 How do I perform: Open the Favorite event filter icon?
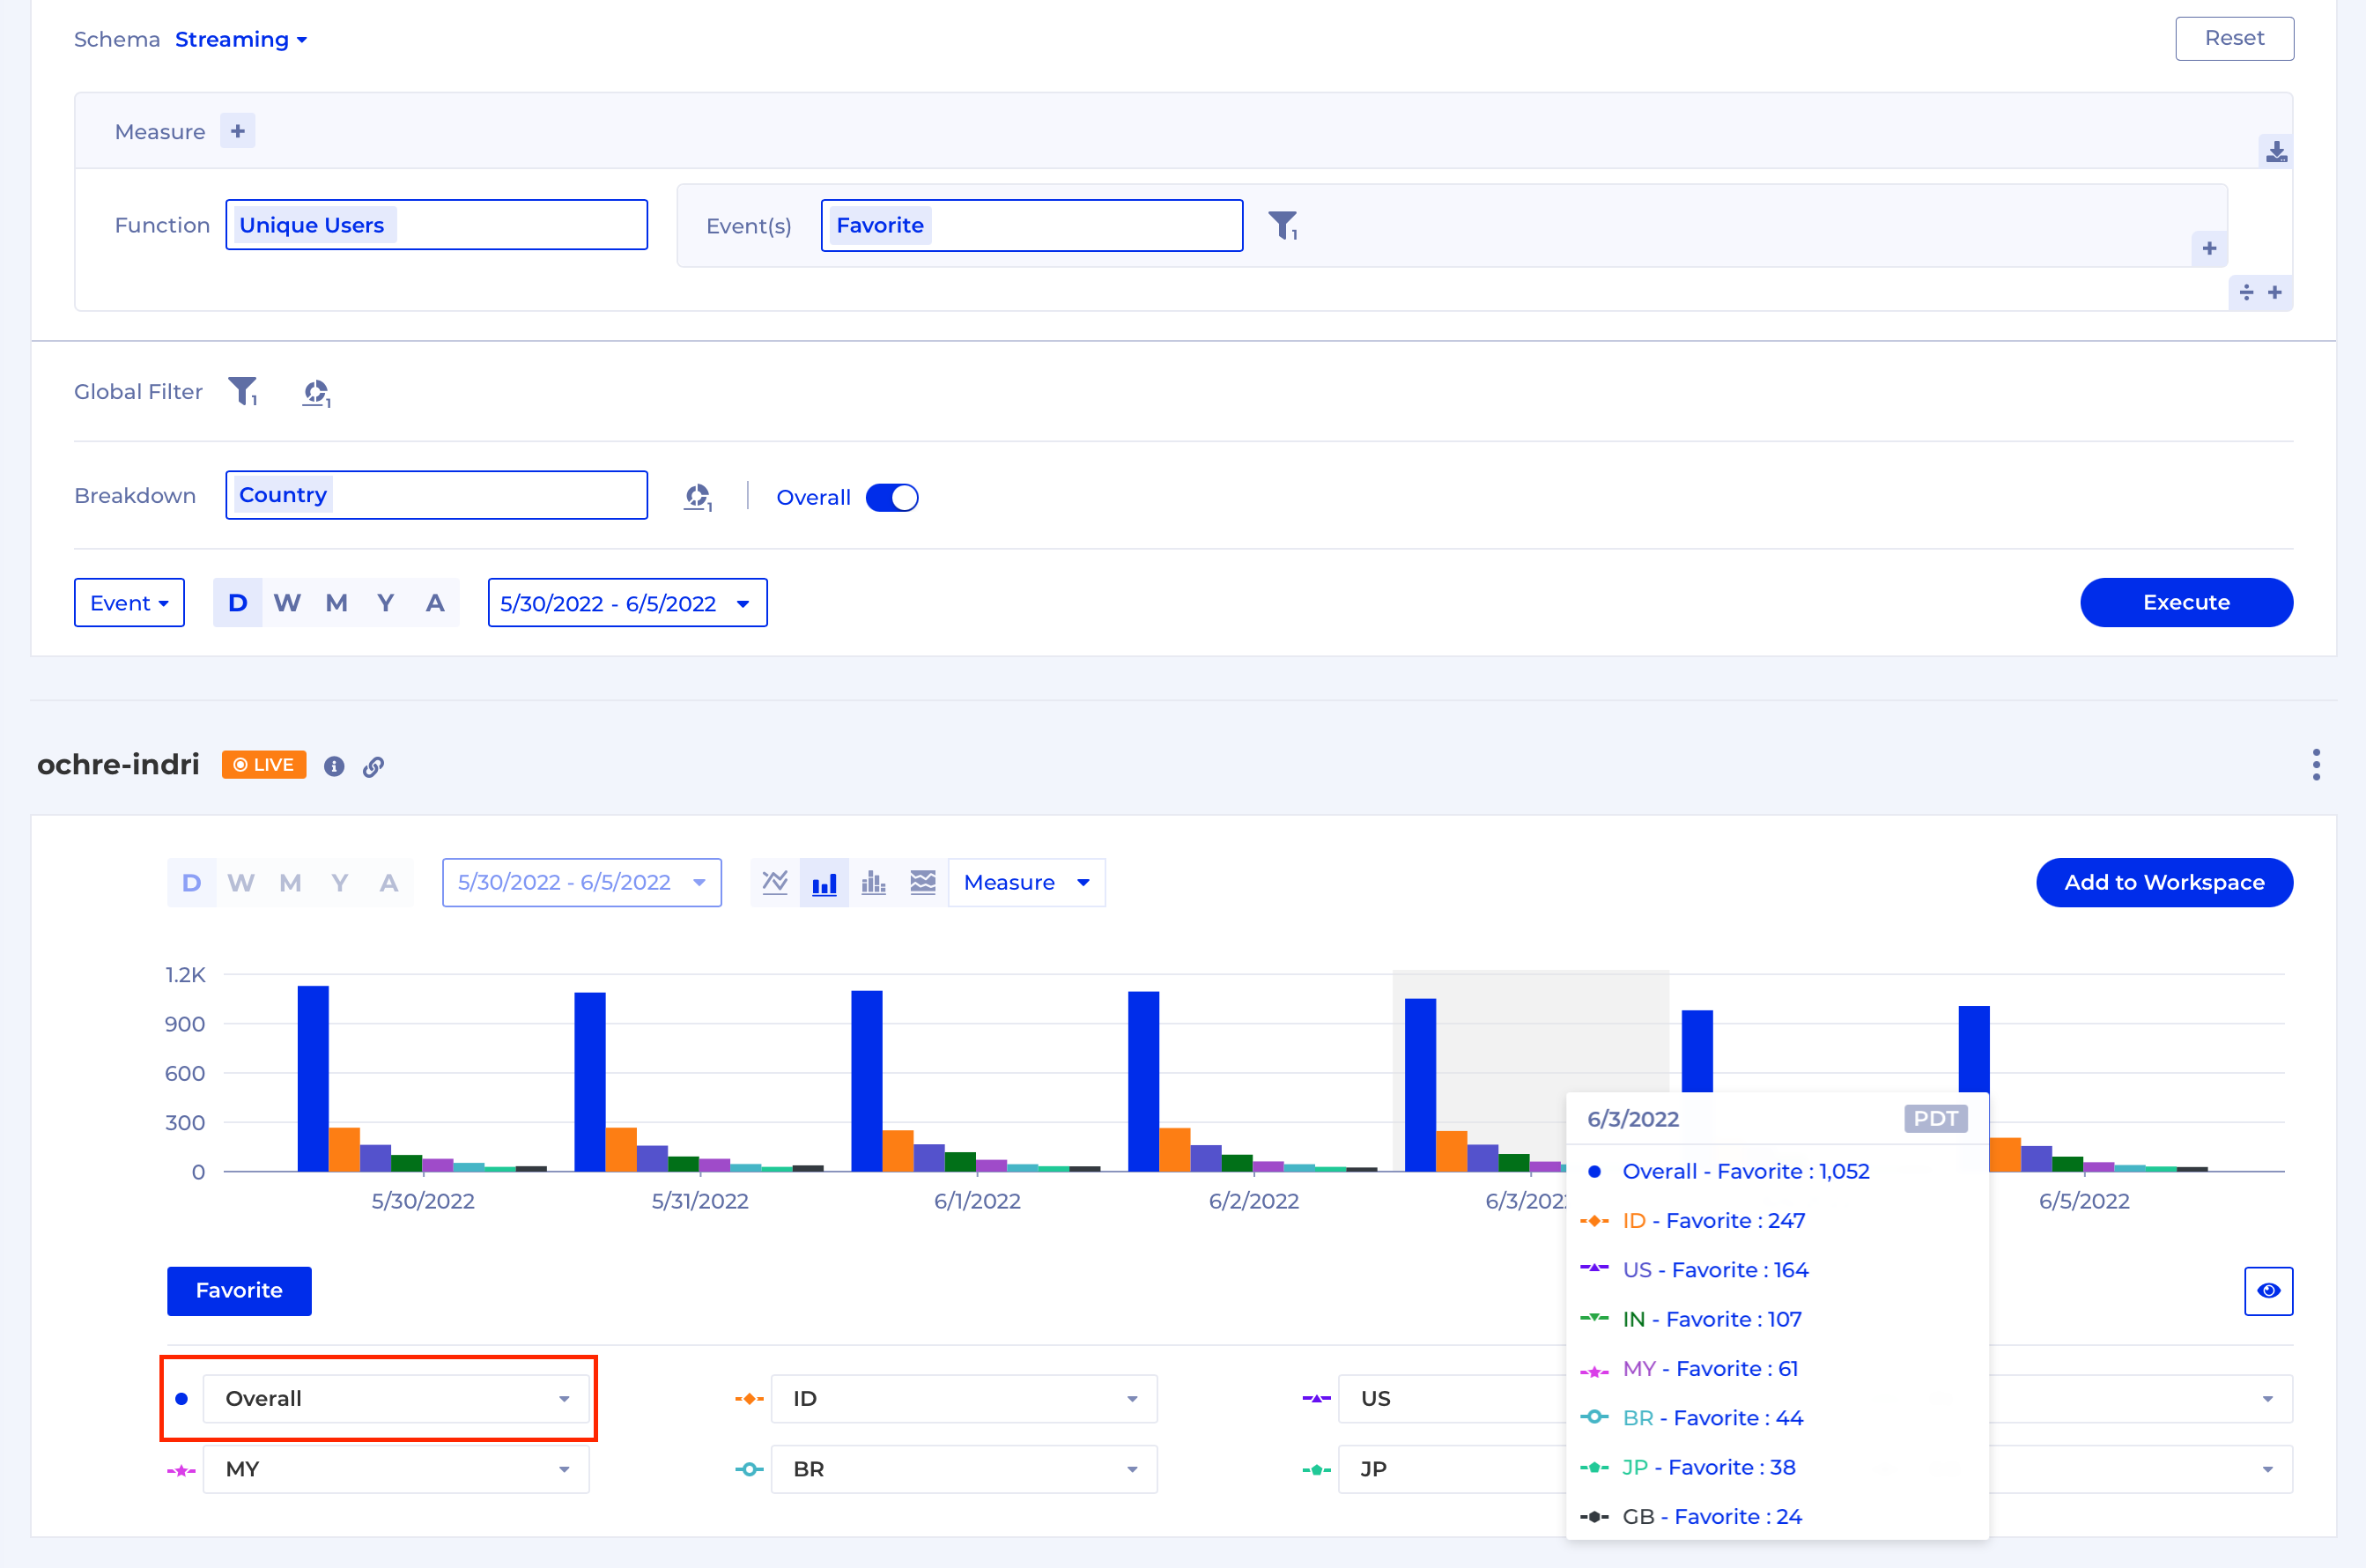[x=1283, y=225]
